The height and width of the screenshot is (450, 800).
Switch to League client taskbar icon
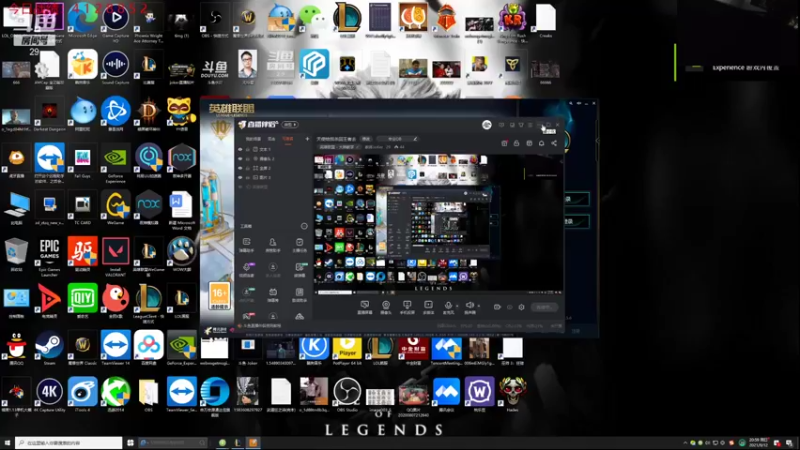pos(237,443)
